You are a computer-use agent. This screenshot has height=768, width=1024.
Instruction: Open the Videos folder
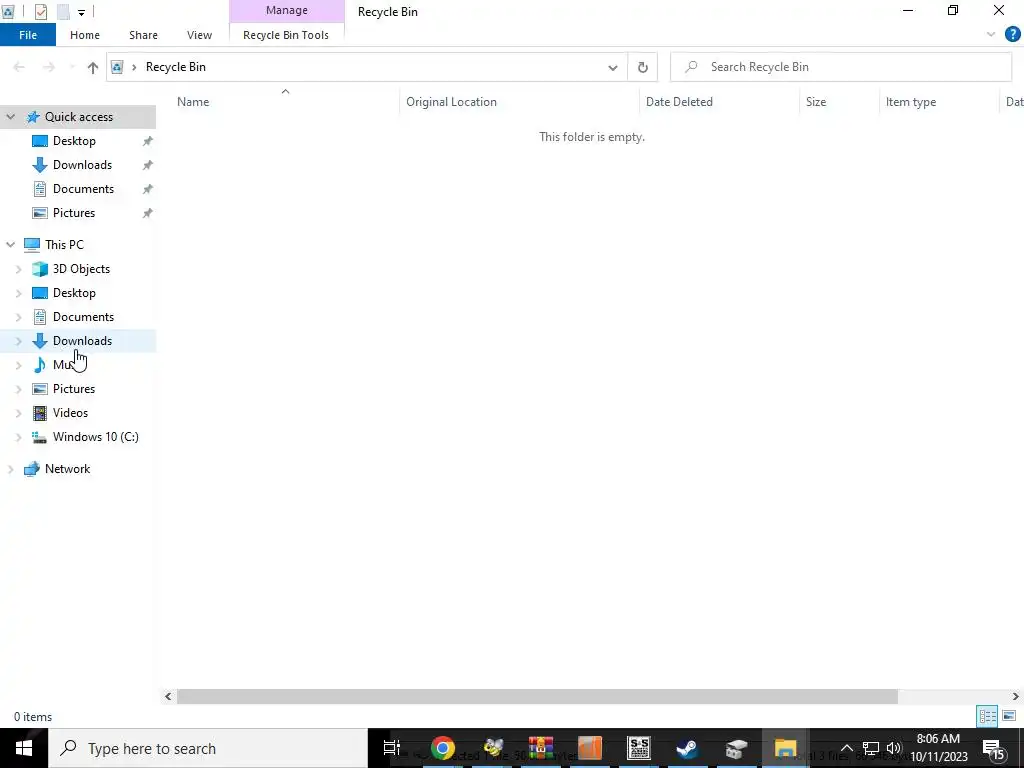point(70,413)
